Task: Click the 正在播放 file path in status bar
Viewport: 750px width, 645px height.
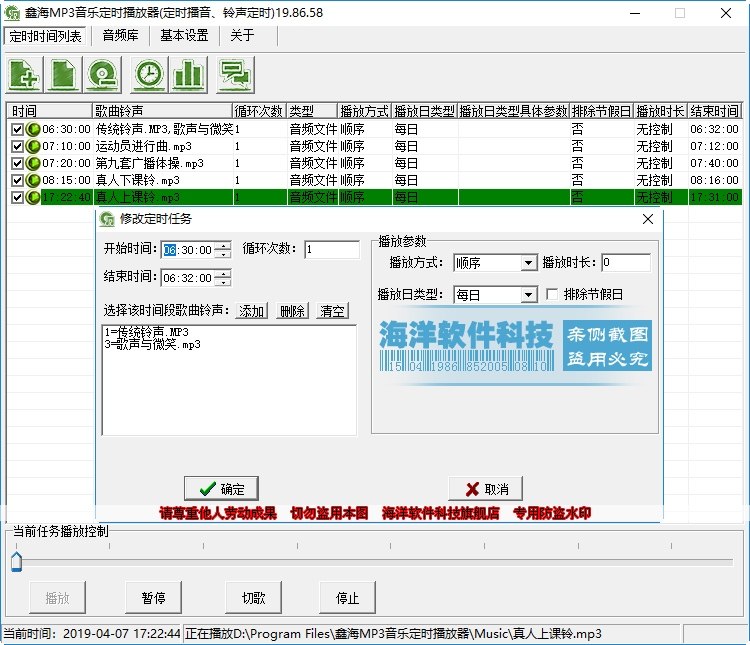Action: point(393,634)
